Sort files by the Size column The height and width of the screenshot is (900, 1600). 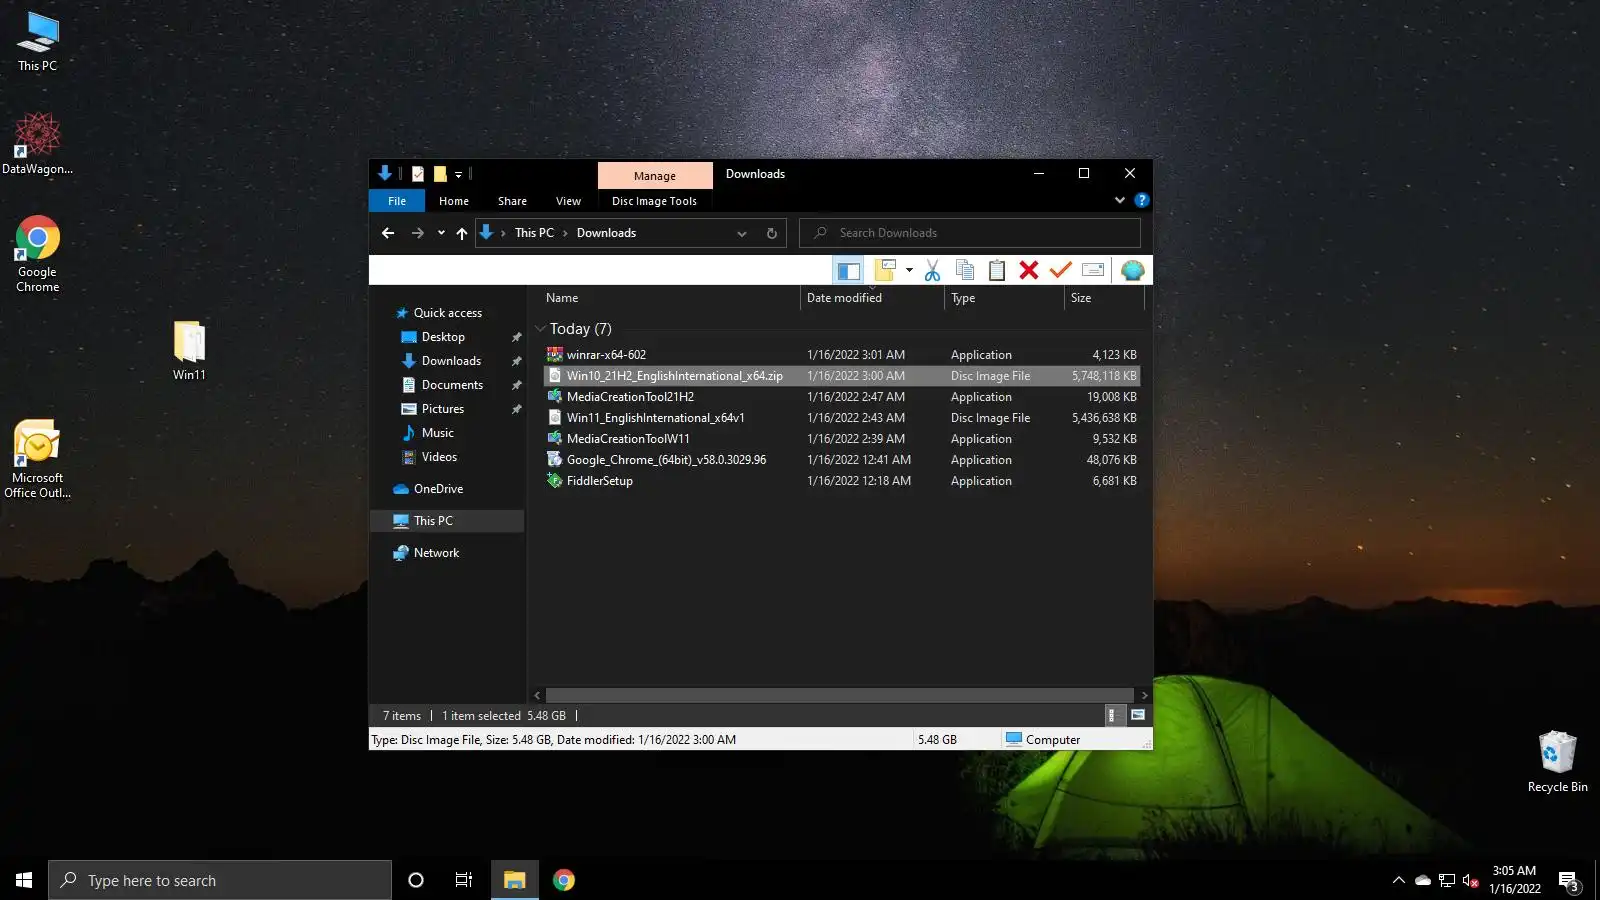[x=1104, y=298]
